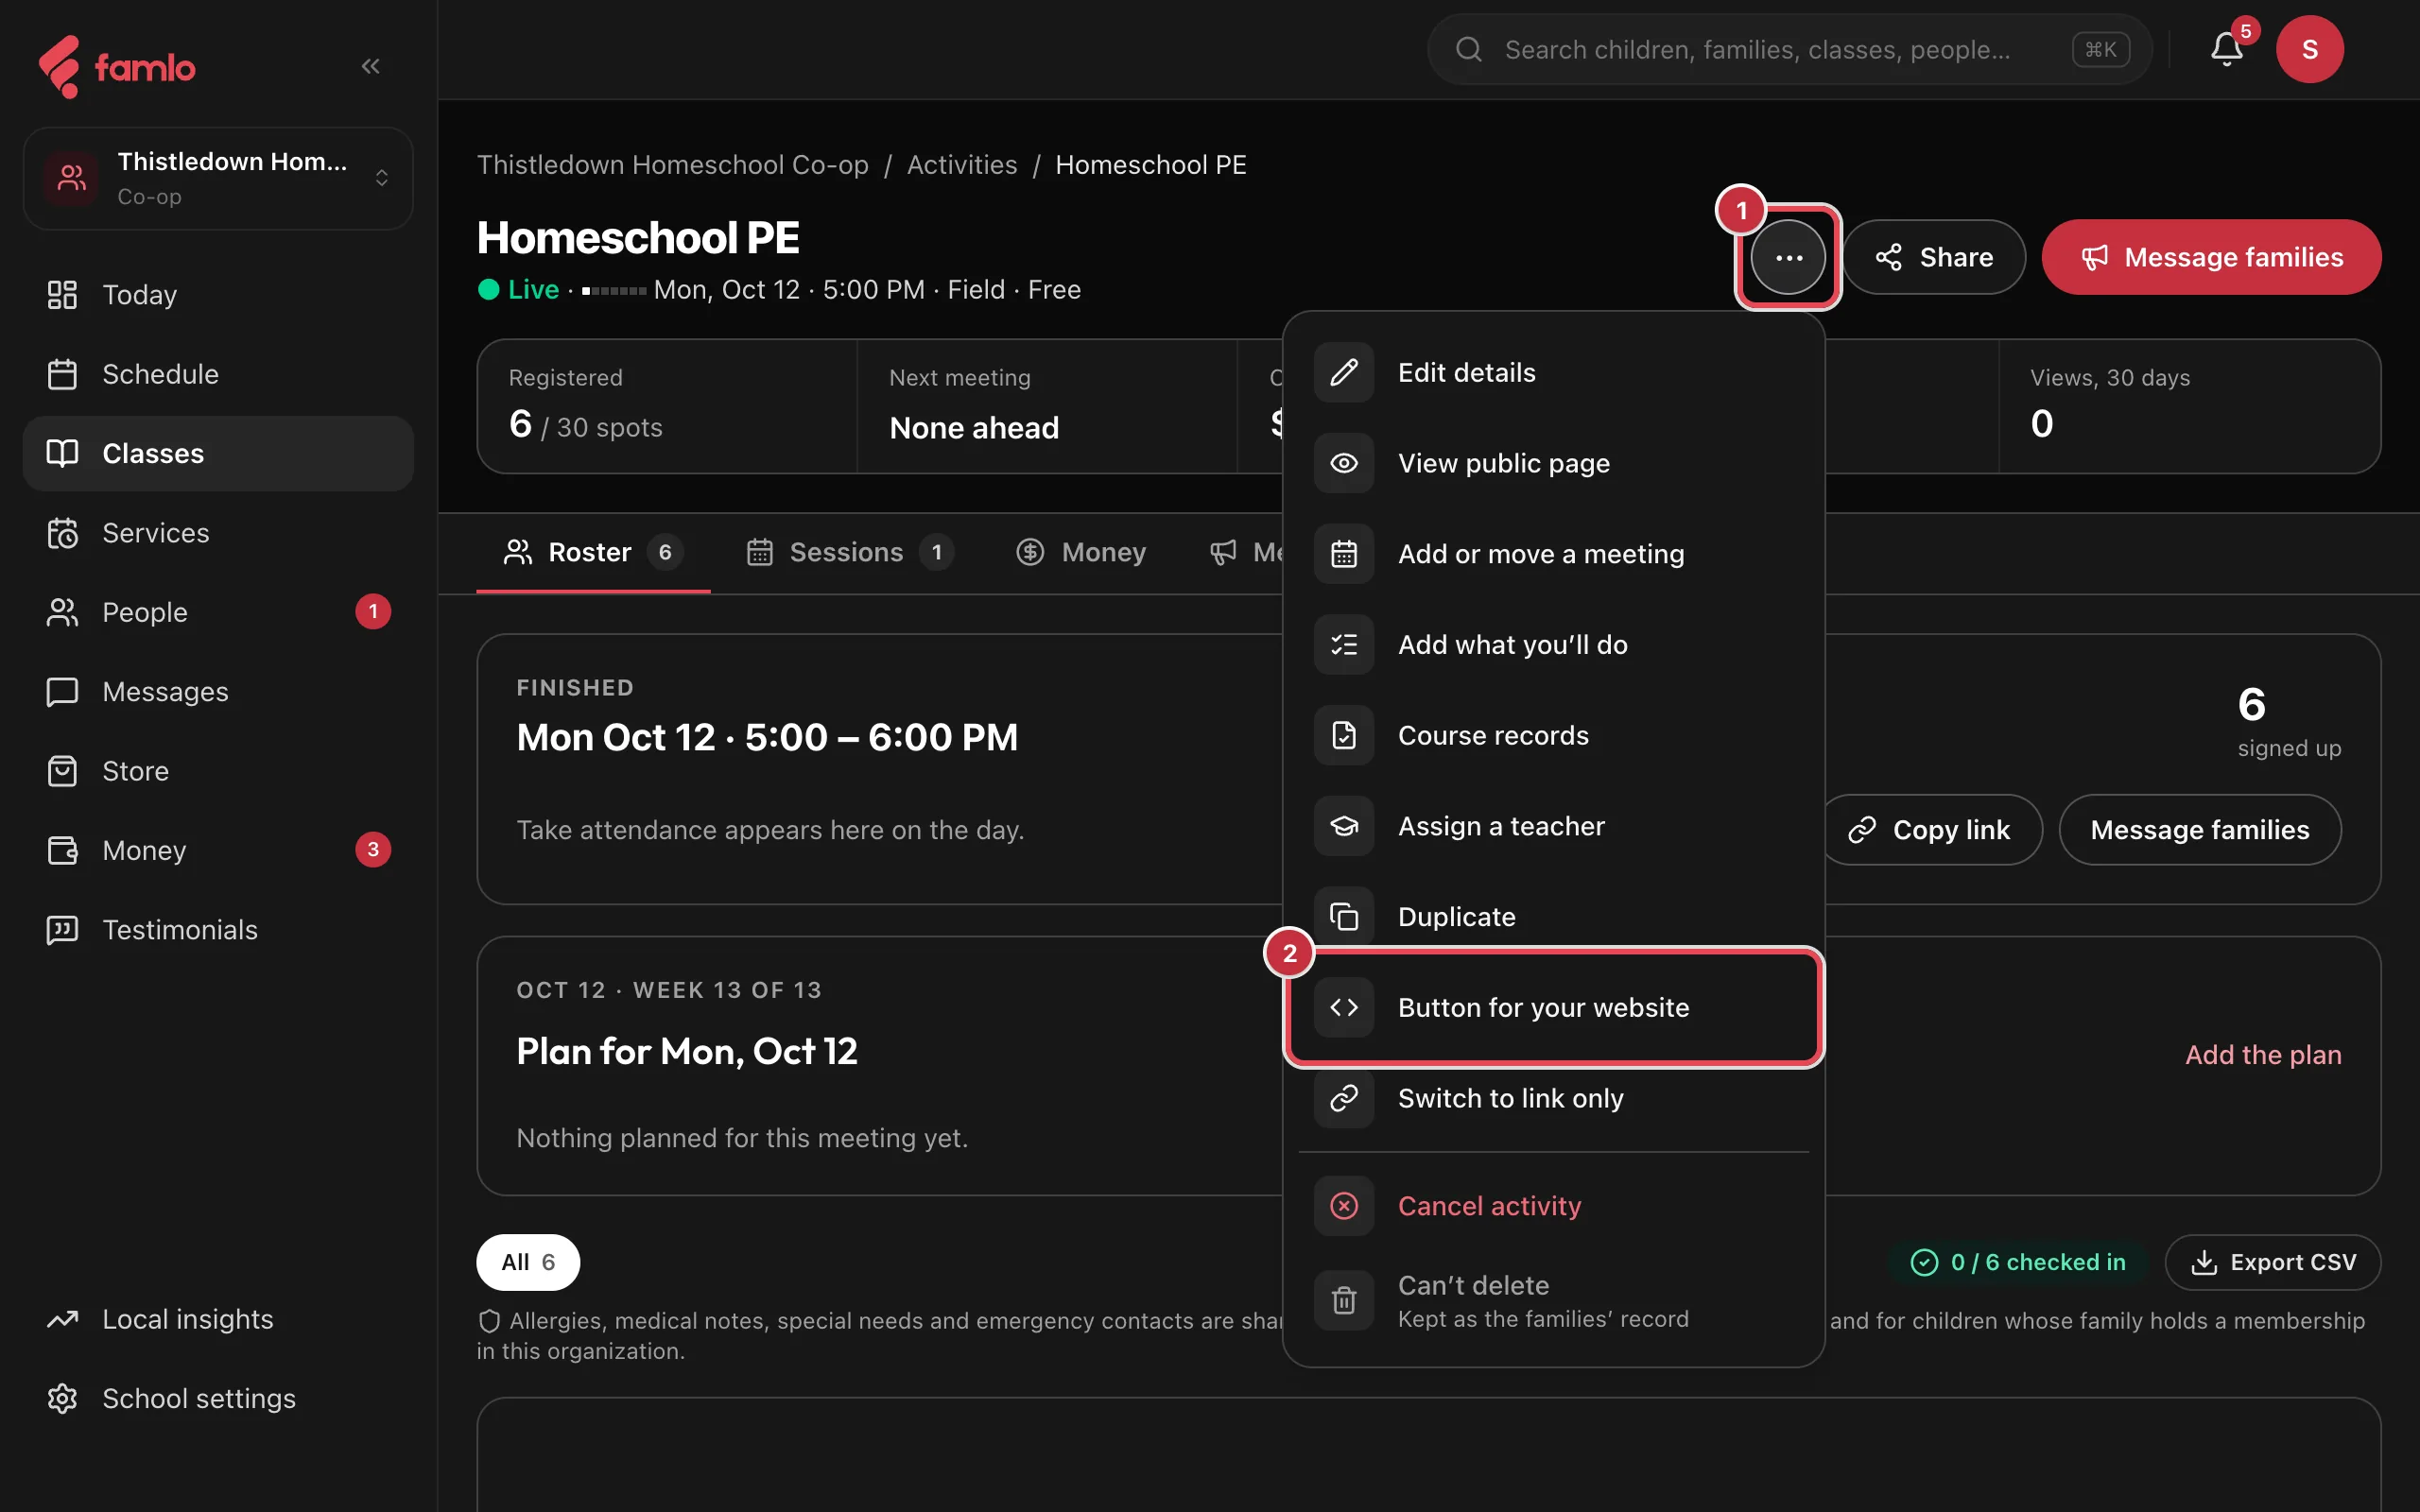Choose Edit details from the menu
2420x1512 pixels.
click(x=1554, y=372)
